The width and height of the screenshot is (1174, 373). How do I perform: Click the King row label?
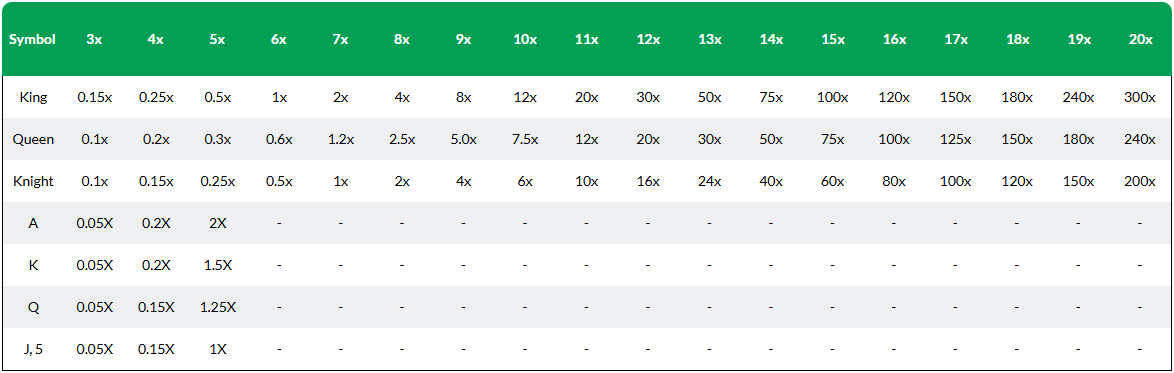pos(32,97)
